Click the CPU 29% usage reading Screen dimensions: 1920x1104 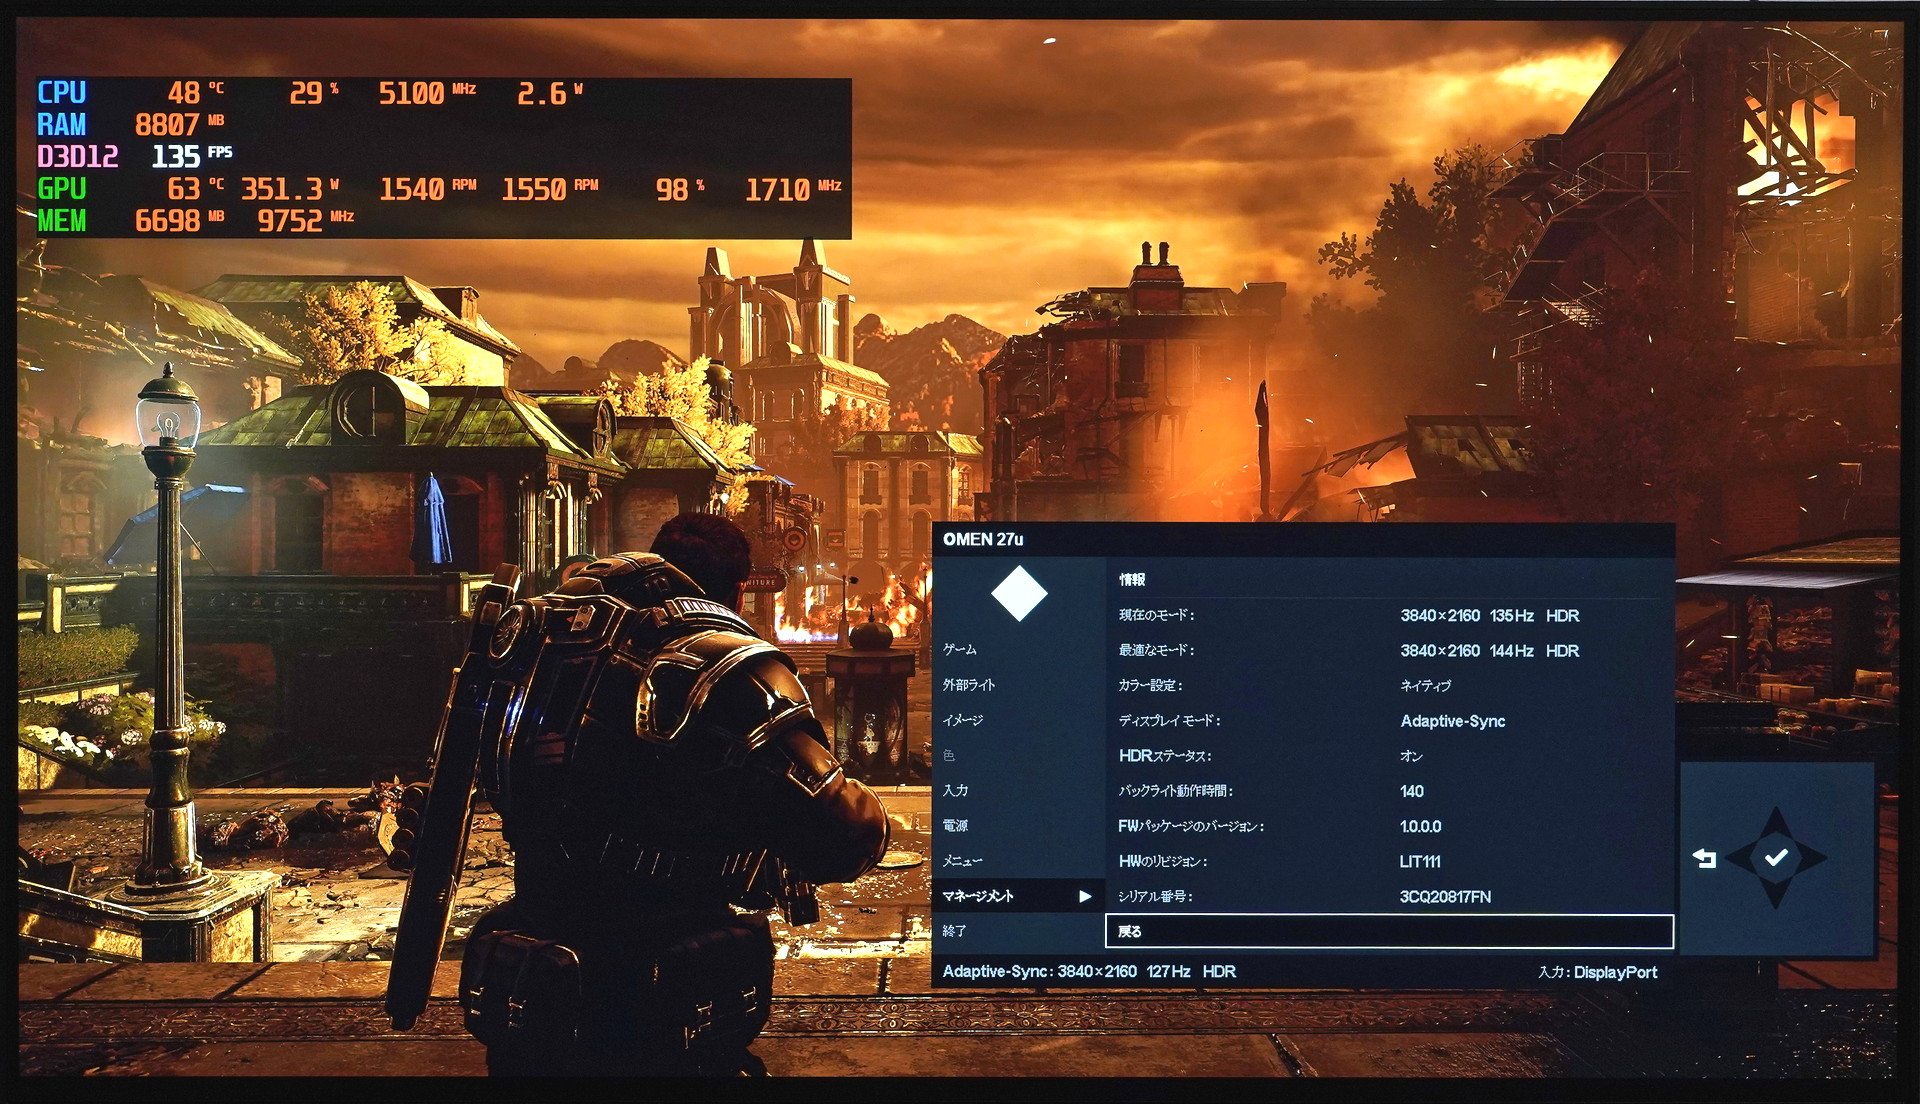click(x=314, y=93)
